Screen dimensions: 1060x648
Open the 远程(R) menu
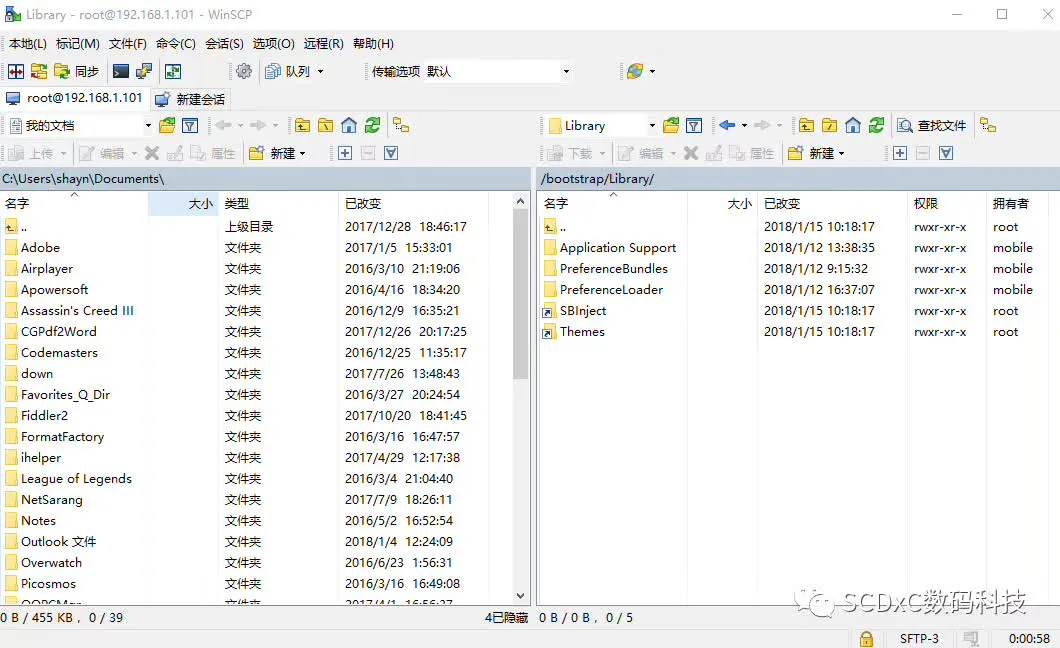[x=323, y=43]
